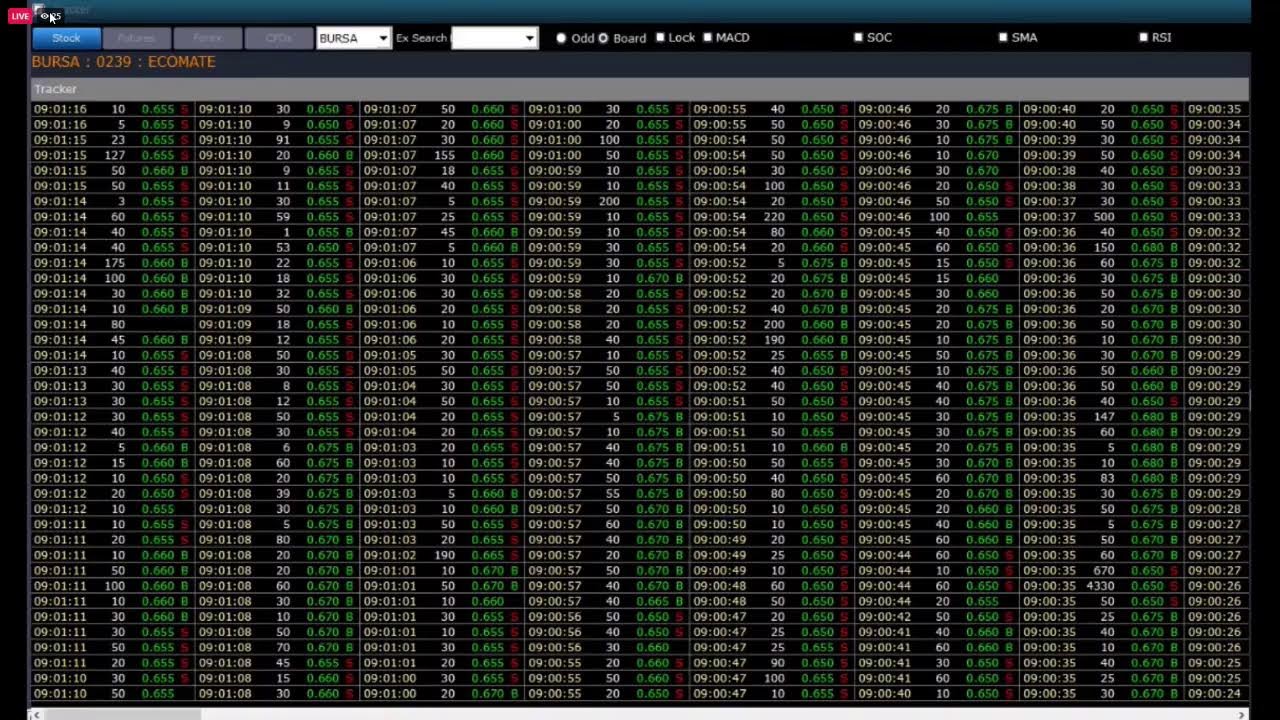Click the volume 150 cell at 09:00:36

pos(1104,248)
